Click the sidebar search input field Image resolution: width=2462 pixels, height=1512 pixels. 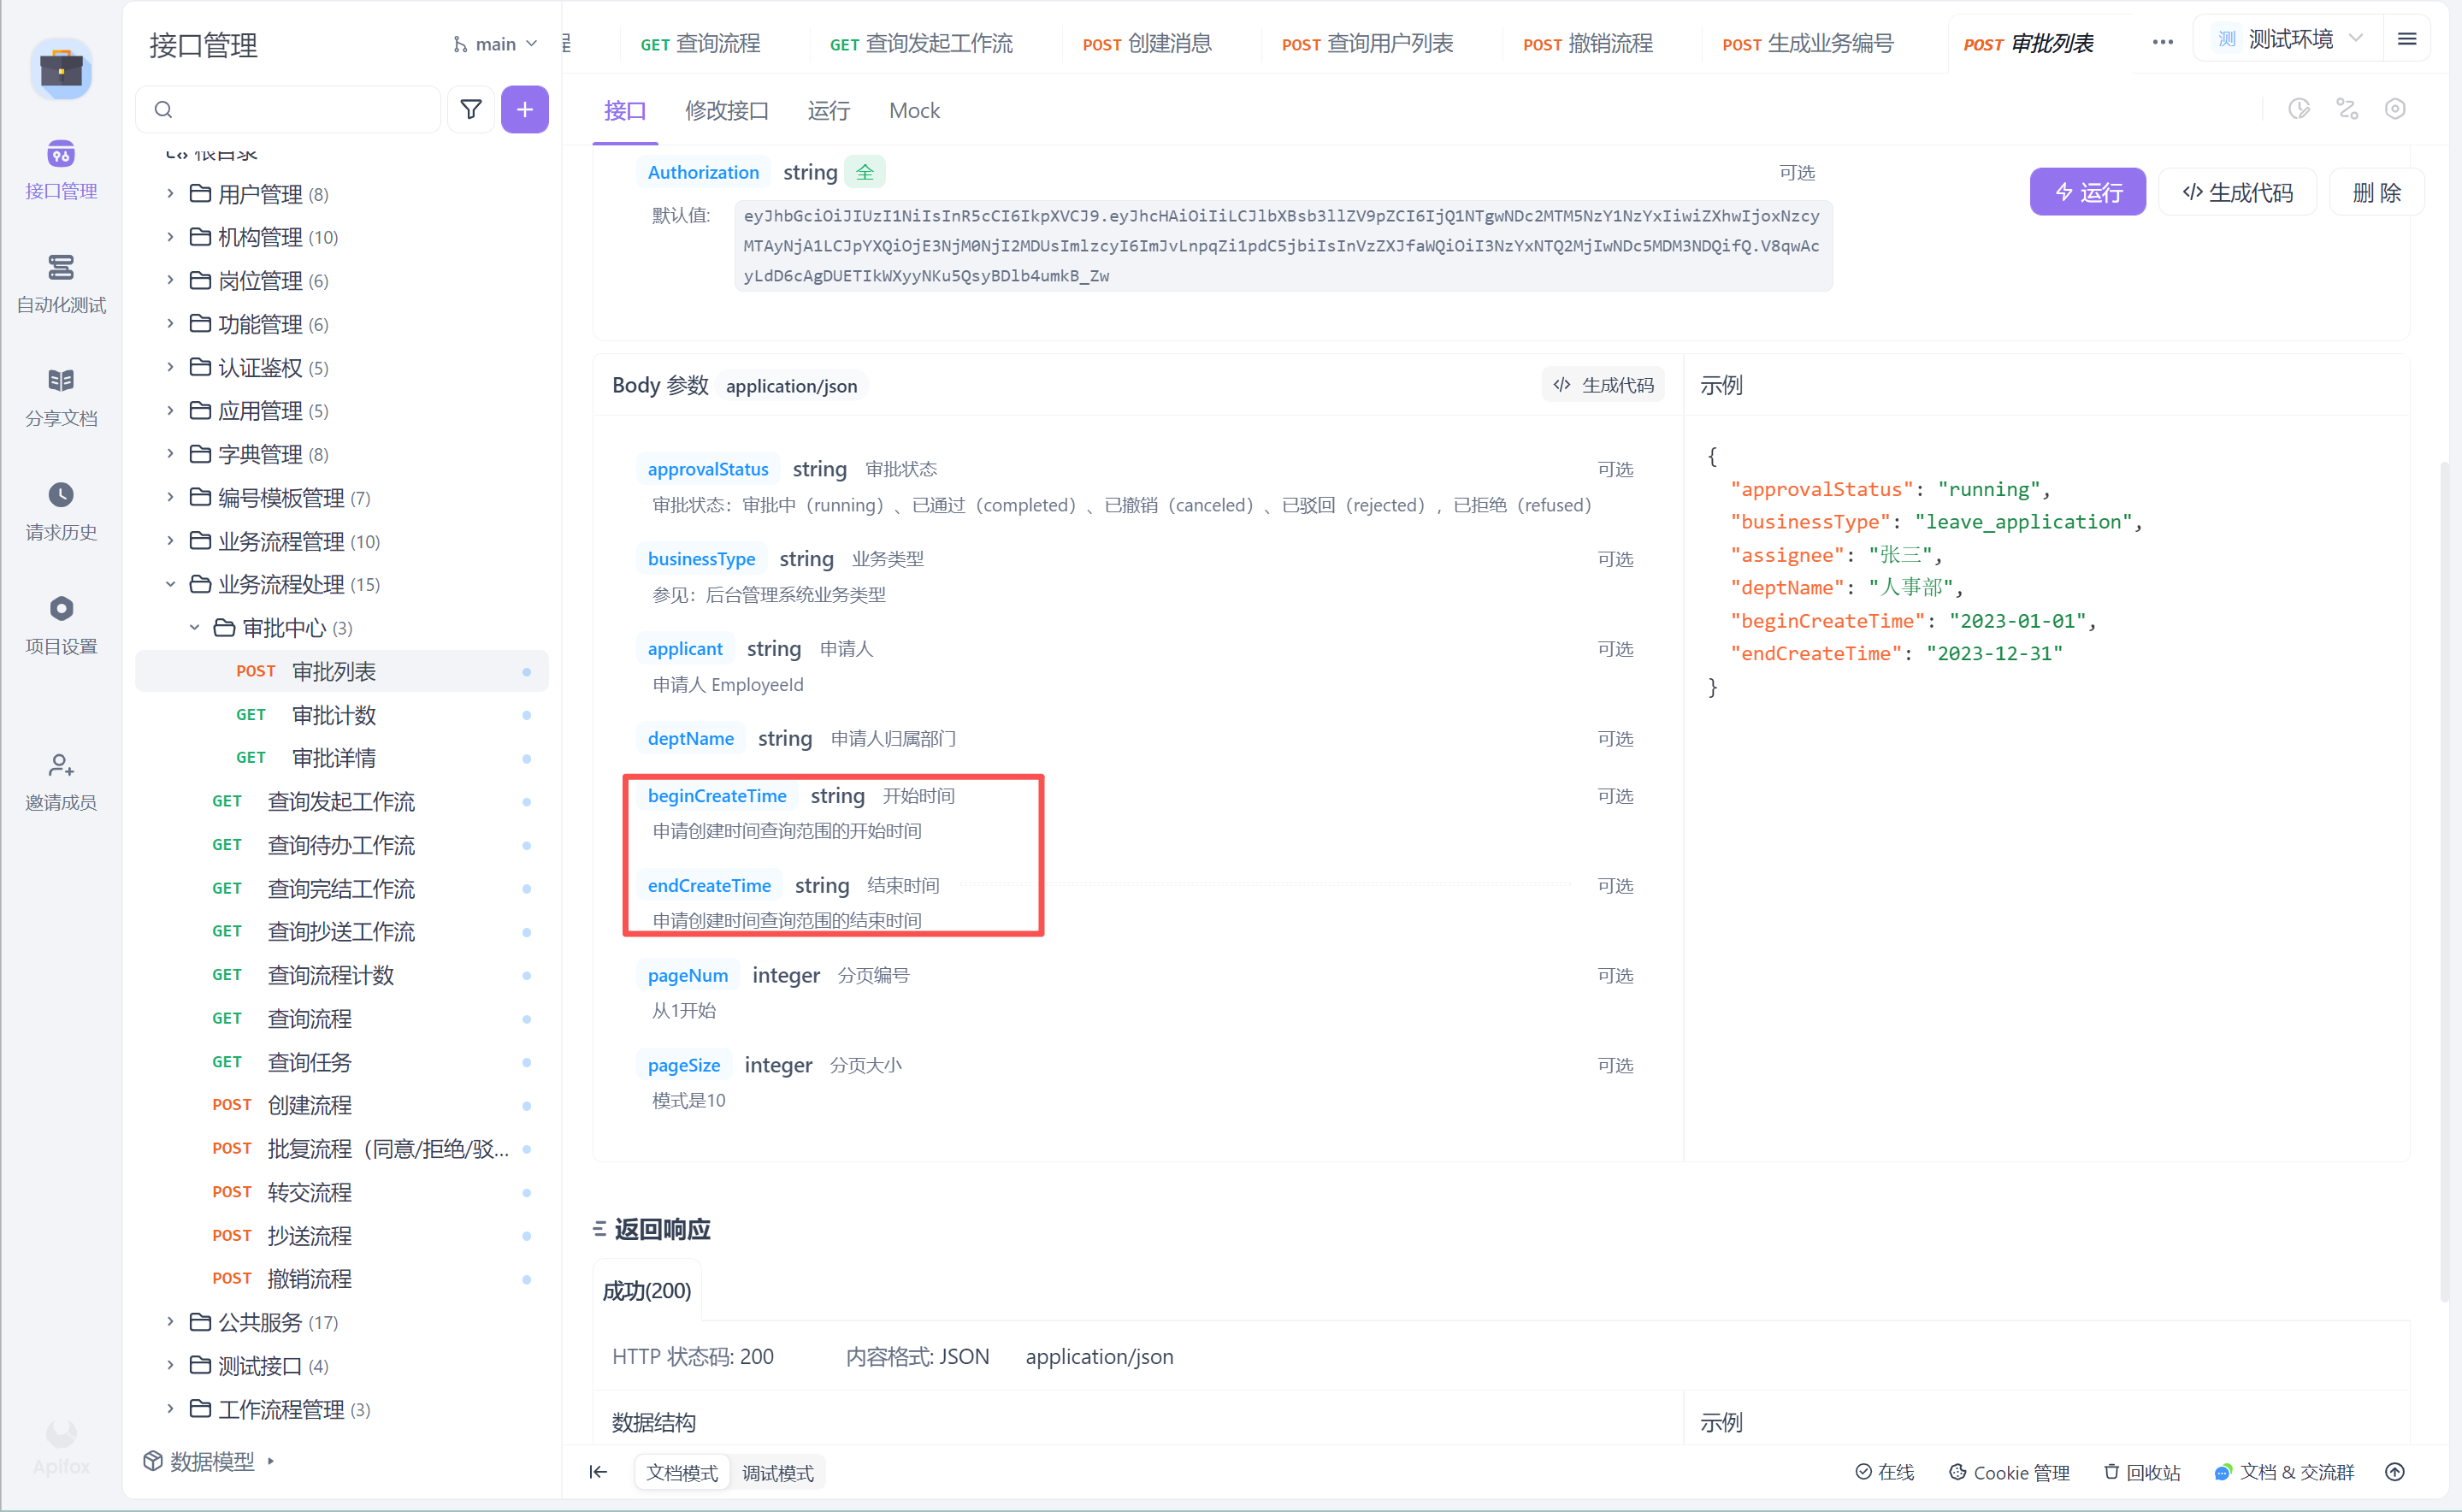300,109
